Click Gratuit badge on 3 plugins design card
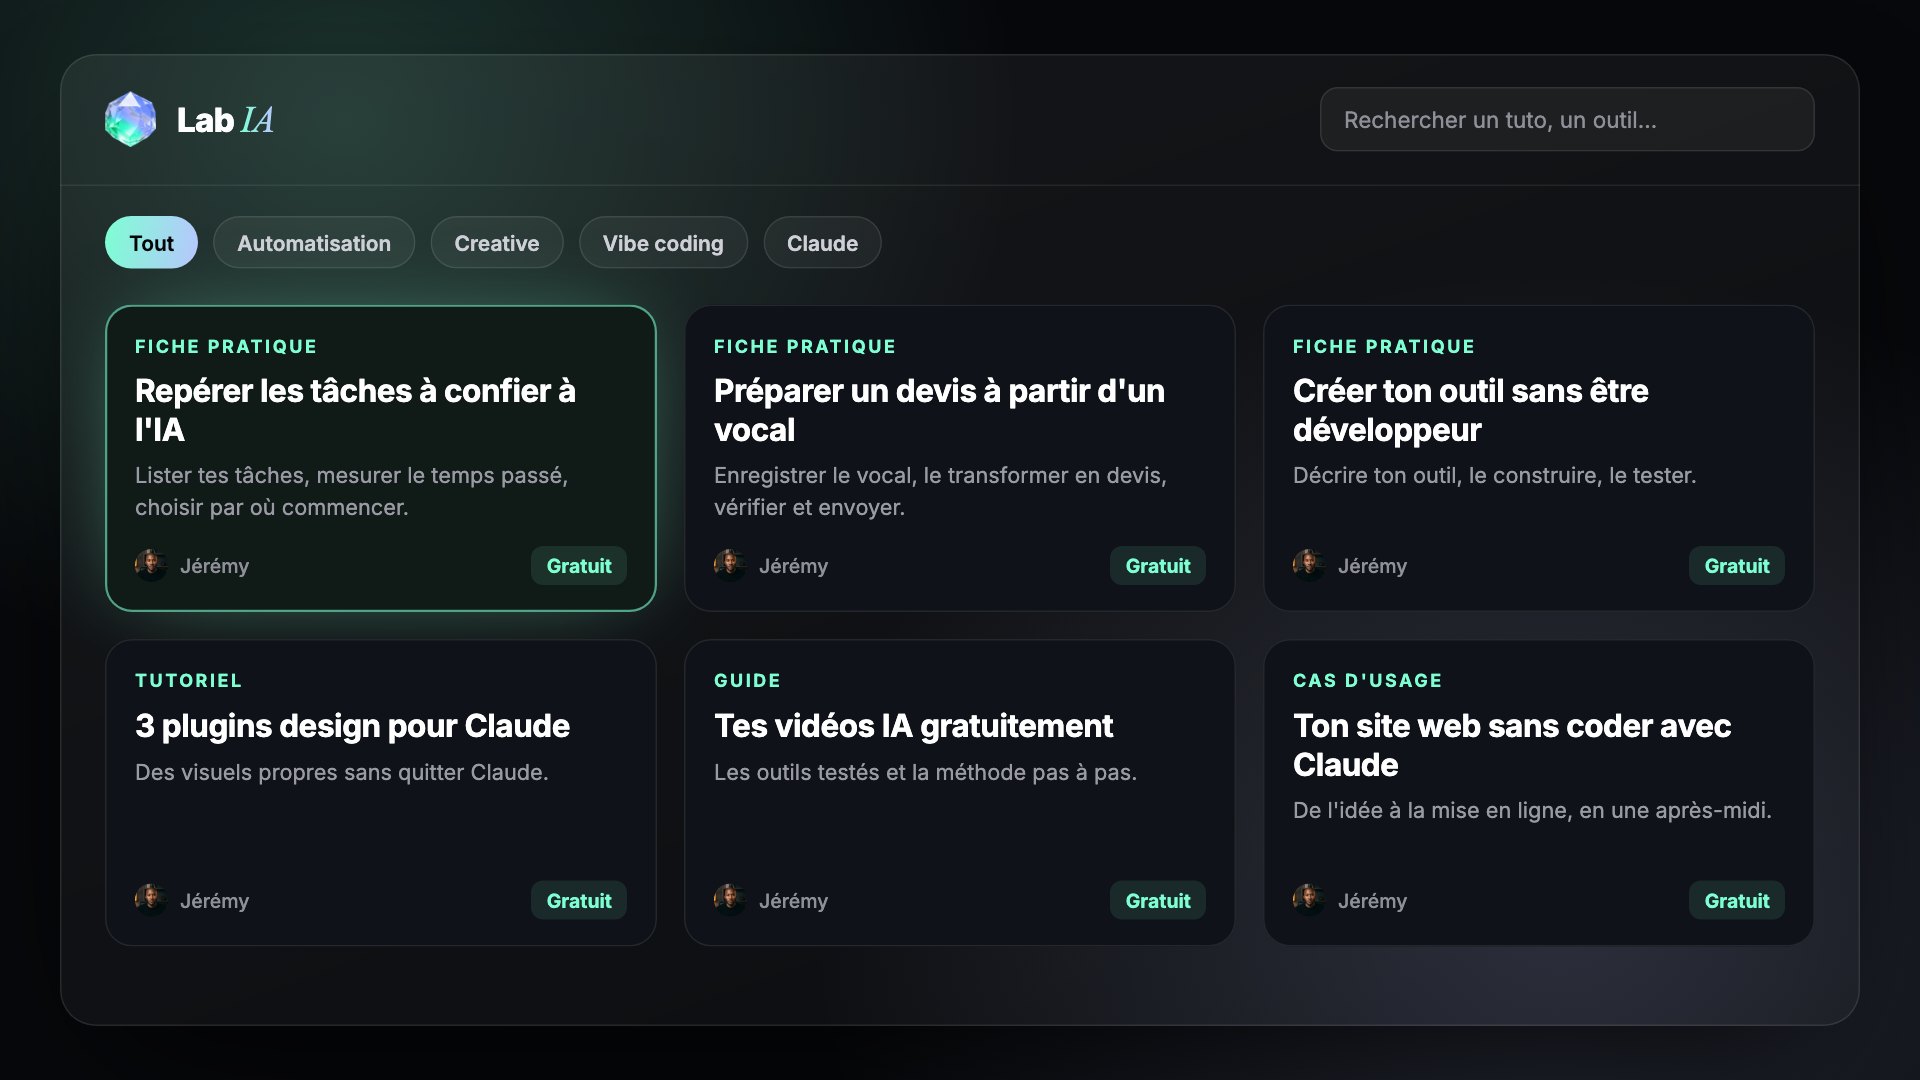This screenshot has height=1080, width=1920. pyautogui.click(x=579, y=901)
